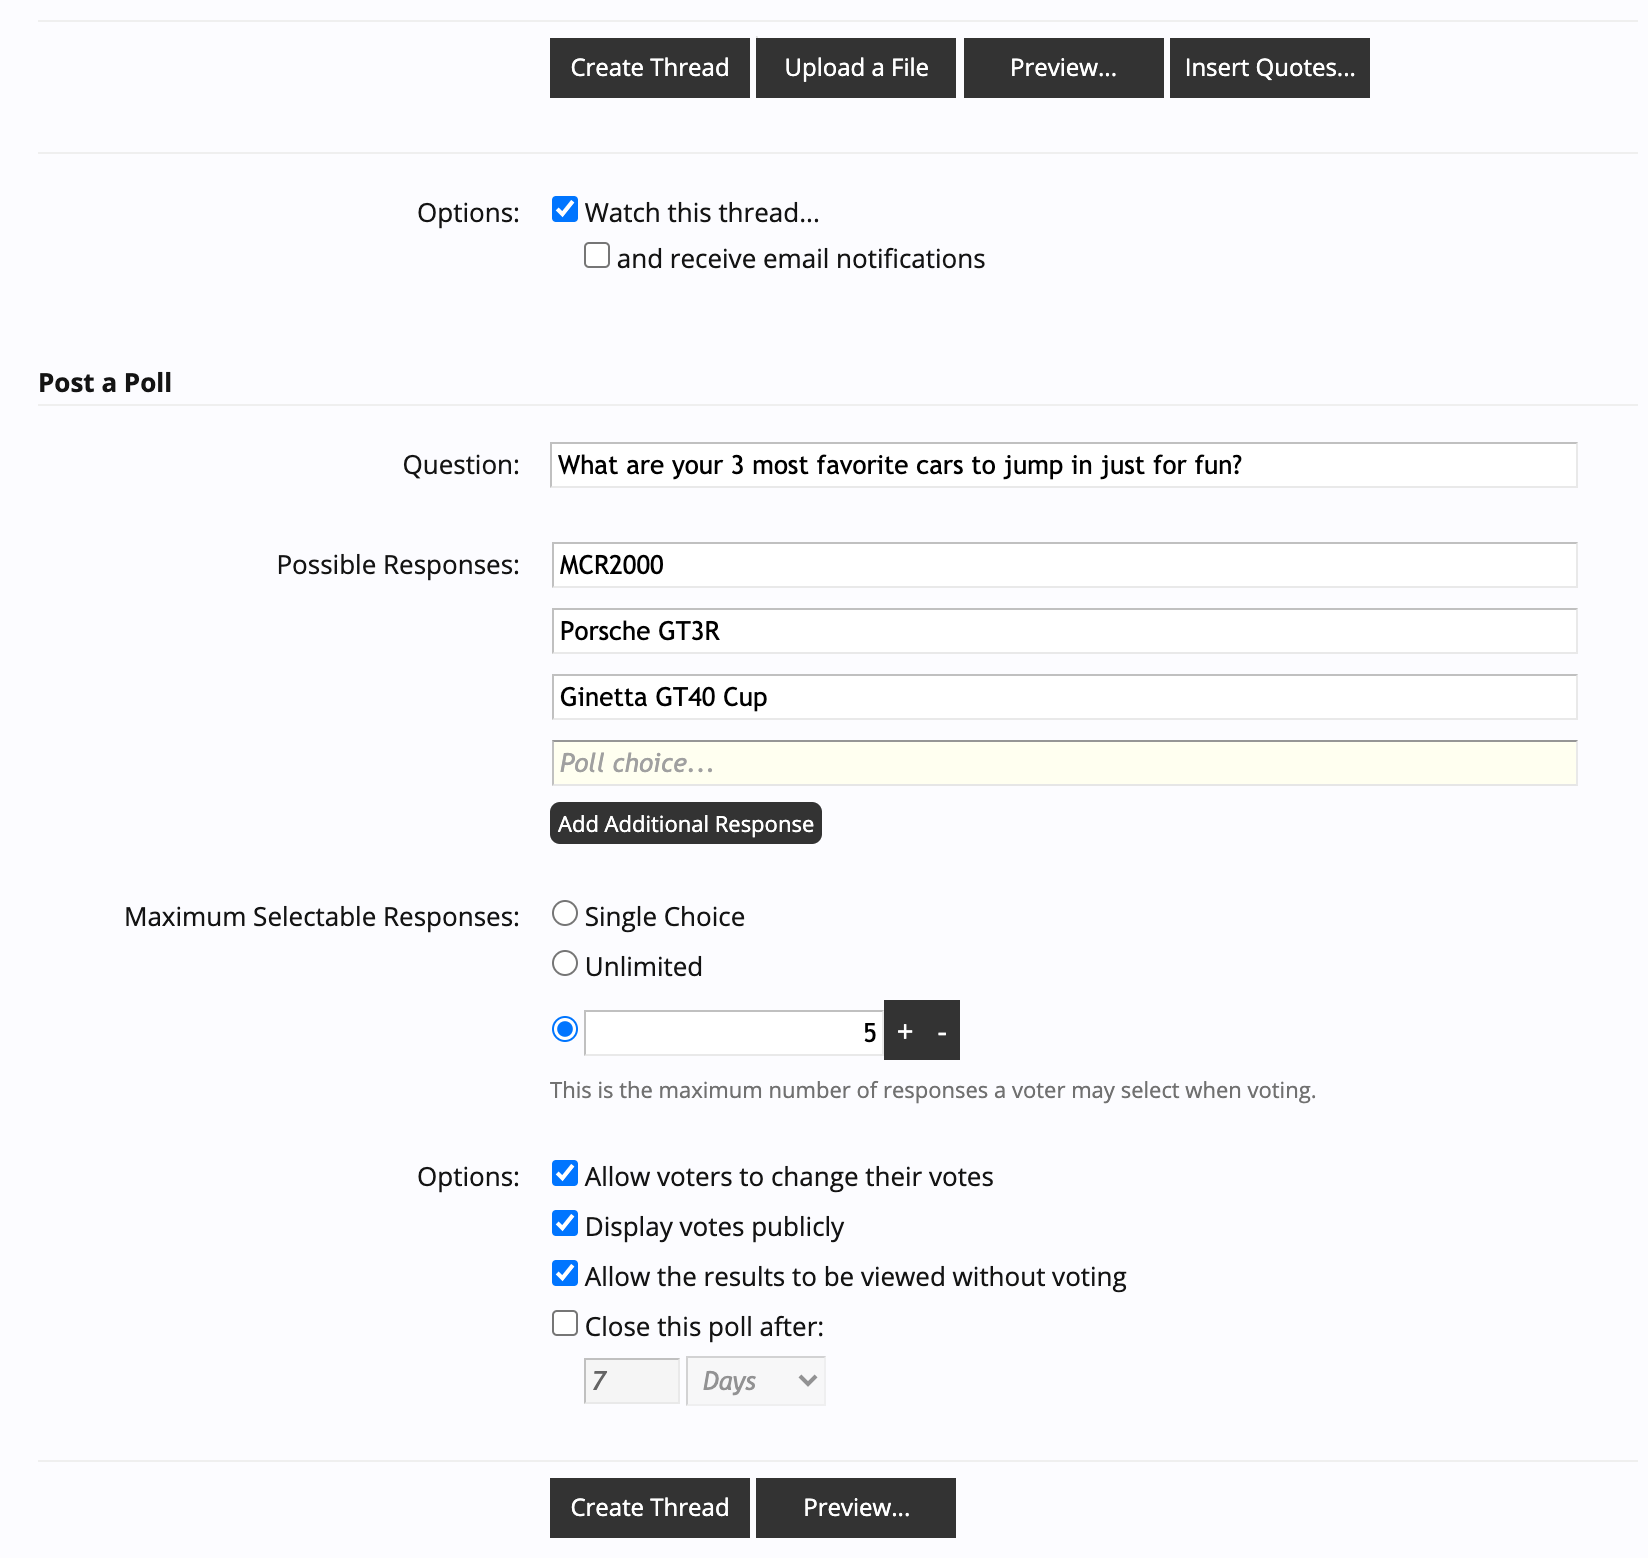Screen dimensions: 1648x1558
Task: Focus the poll Question field
Action: pyautogui.click(x=1064, y=465)
